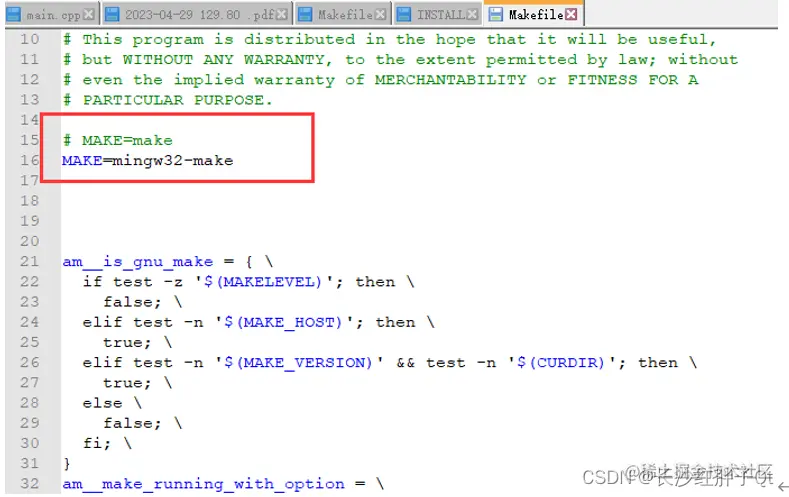Close the INSTALL tab
789x497 pixels.
(472, 15)
